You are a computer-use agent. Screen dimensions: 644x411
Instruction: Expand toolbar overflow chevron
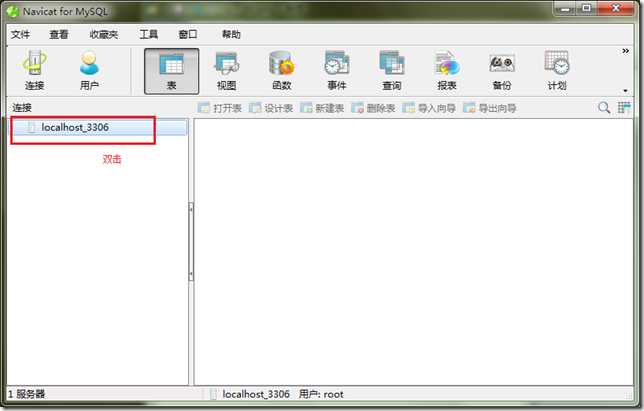pos(625,51)
